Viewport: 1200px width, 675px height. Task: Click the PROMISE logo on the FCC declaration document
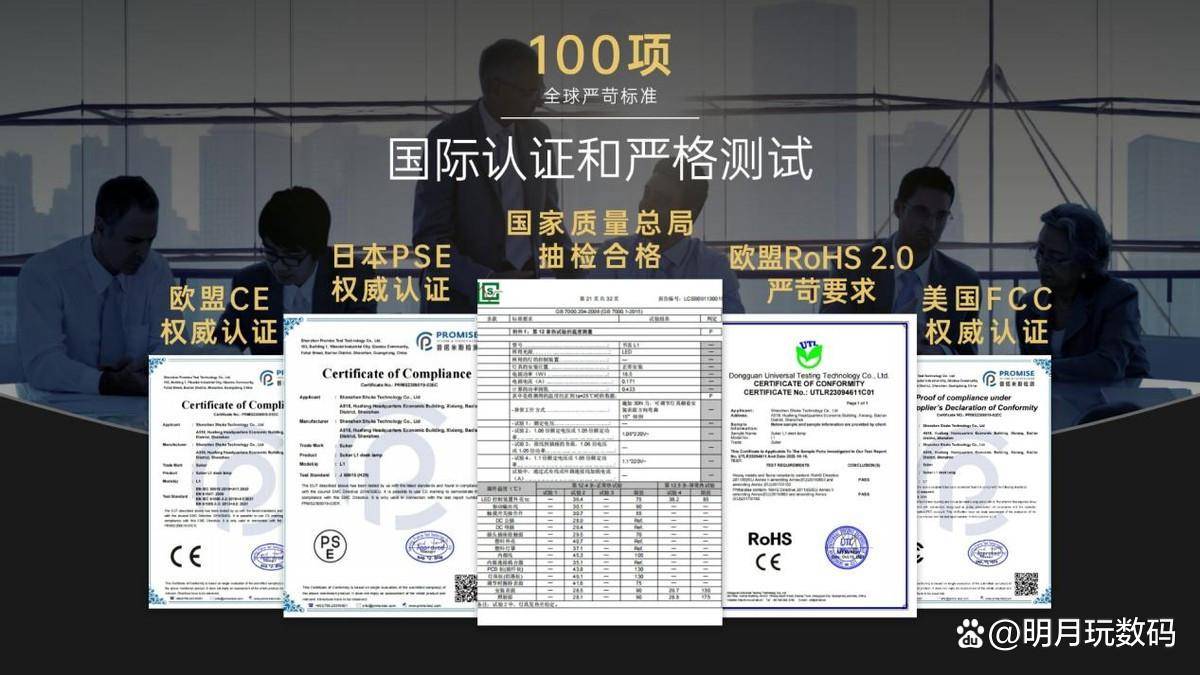(1008, 378)
